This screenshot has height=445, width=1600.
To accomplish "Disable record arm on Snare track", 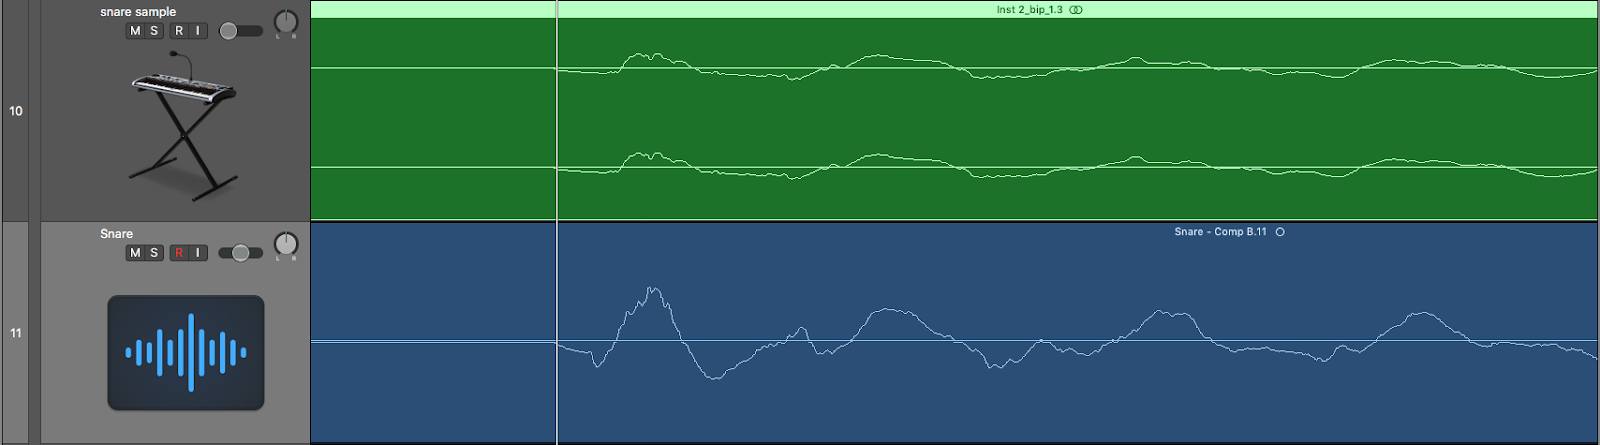I will (x=179, y=253).
